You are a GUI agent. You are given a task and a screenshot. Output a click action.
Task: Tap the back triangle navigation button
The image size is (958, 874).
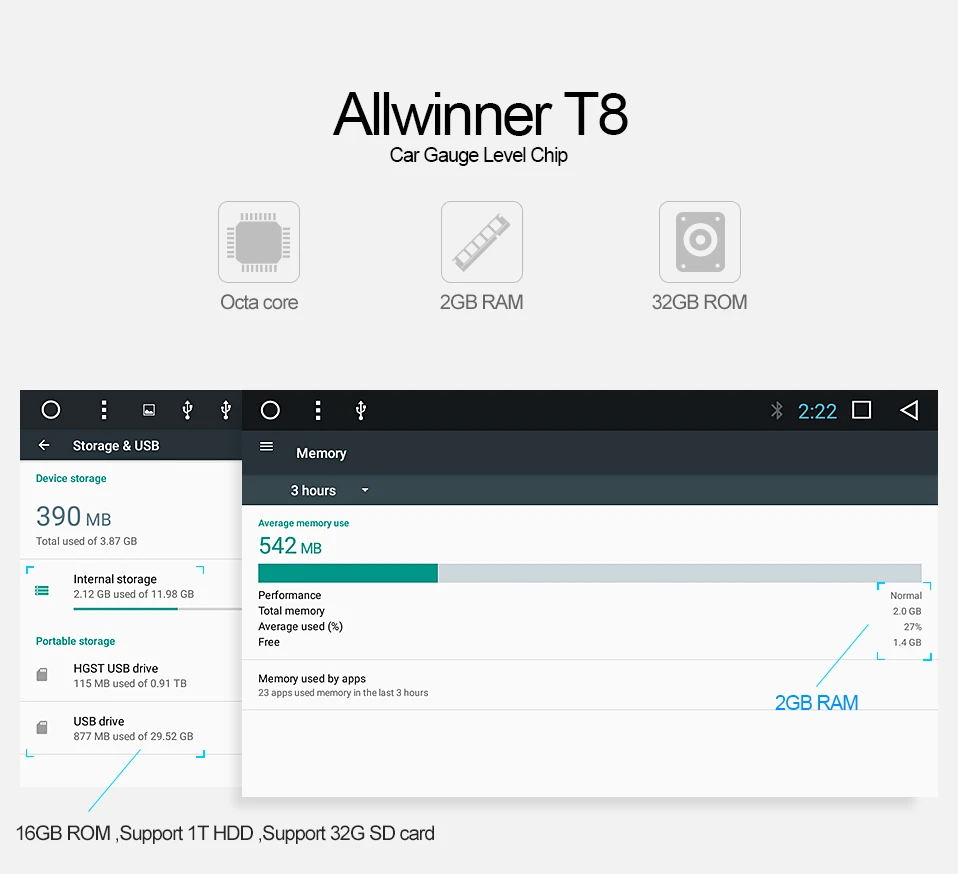click(909, 410)
